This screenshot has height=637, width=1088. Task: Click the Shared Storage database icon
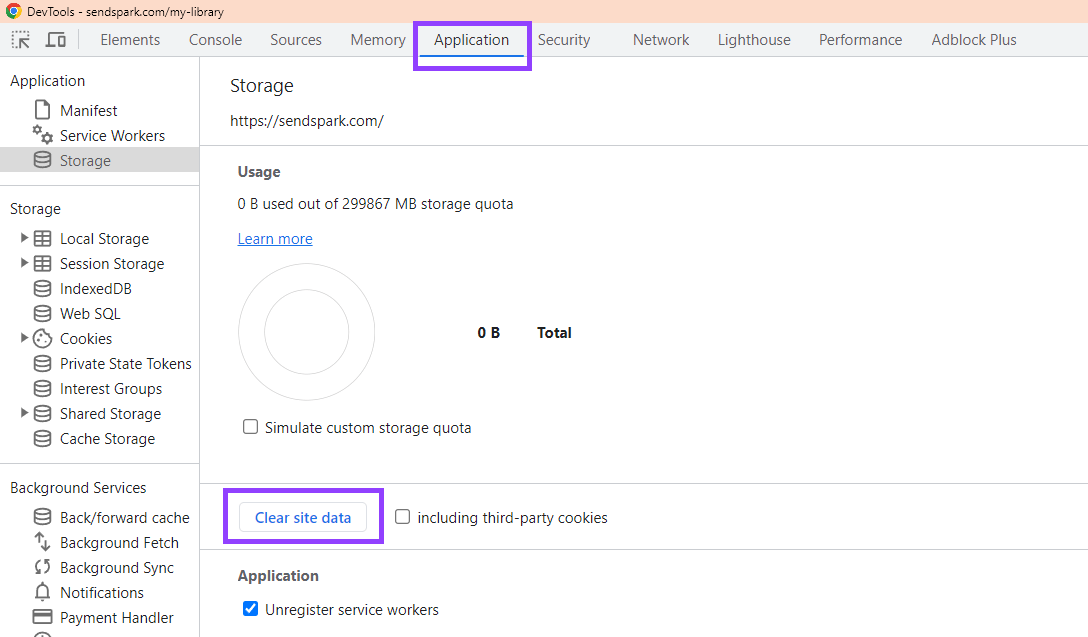point(42,414)
